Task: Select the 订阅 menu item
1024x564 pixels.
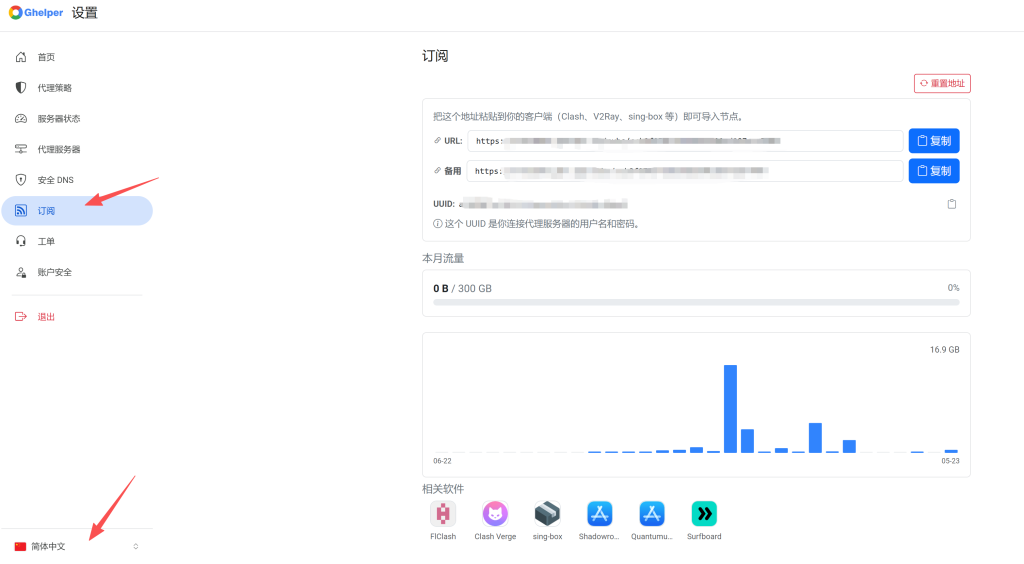Action: click(x=77, y=210)
